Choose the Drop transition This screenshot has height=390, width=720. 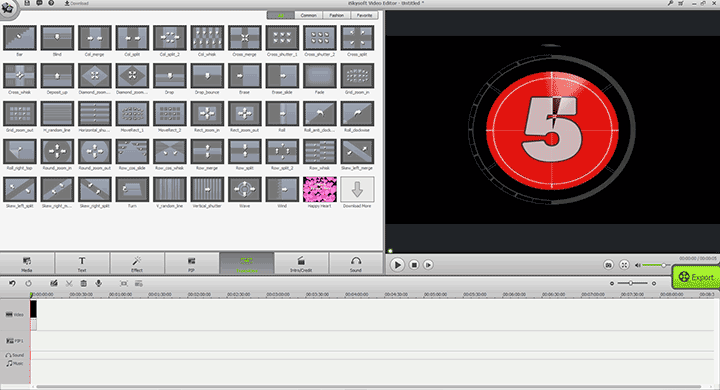point(170,76)
